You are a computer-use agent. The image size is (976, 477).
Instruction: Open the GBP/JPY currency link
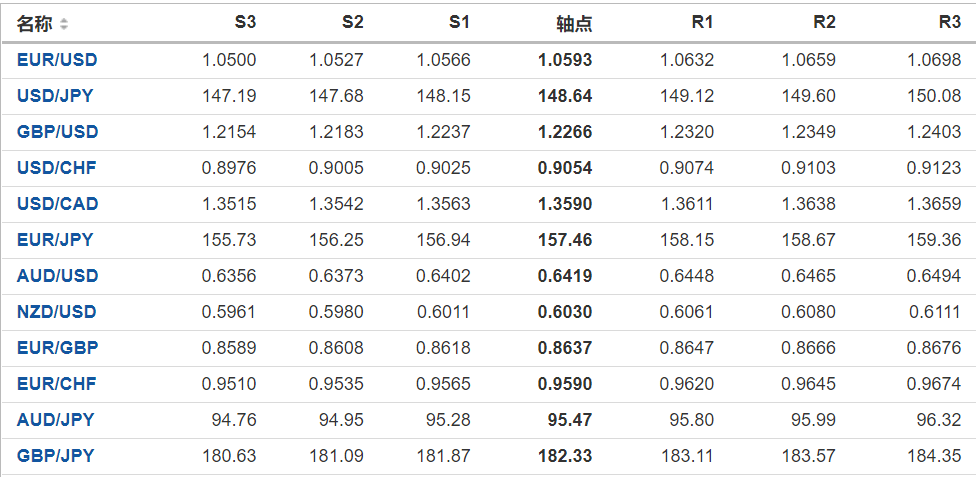(55, 456)
